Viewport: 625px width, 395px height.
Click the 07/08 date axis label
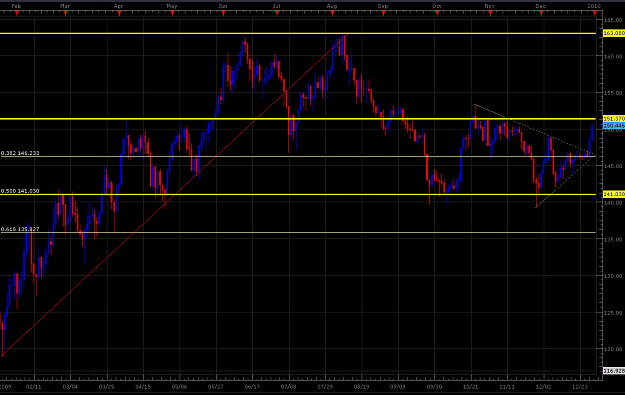click(289, 387)
